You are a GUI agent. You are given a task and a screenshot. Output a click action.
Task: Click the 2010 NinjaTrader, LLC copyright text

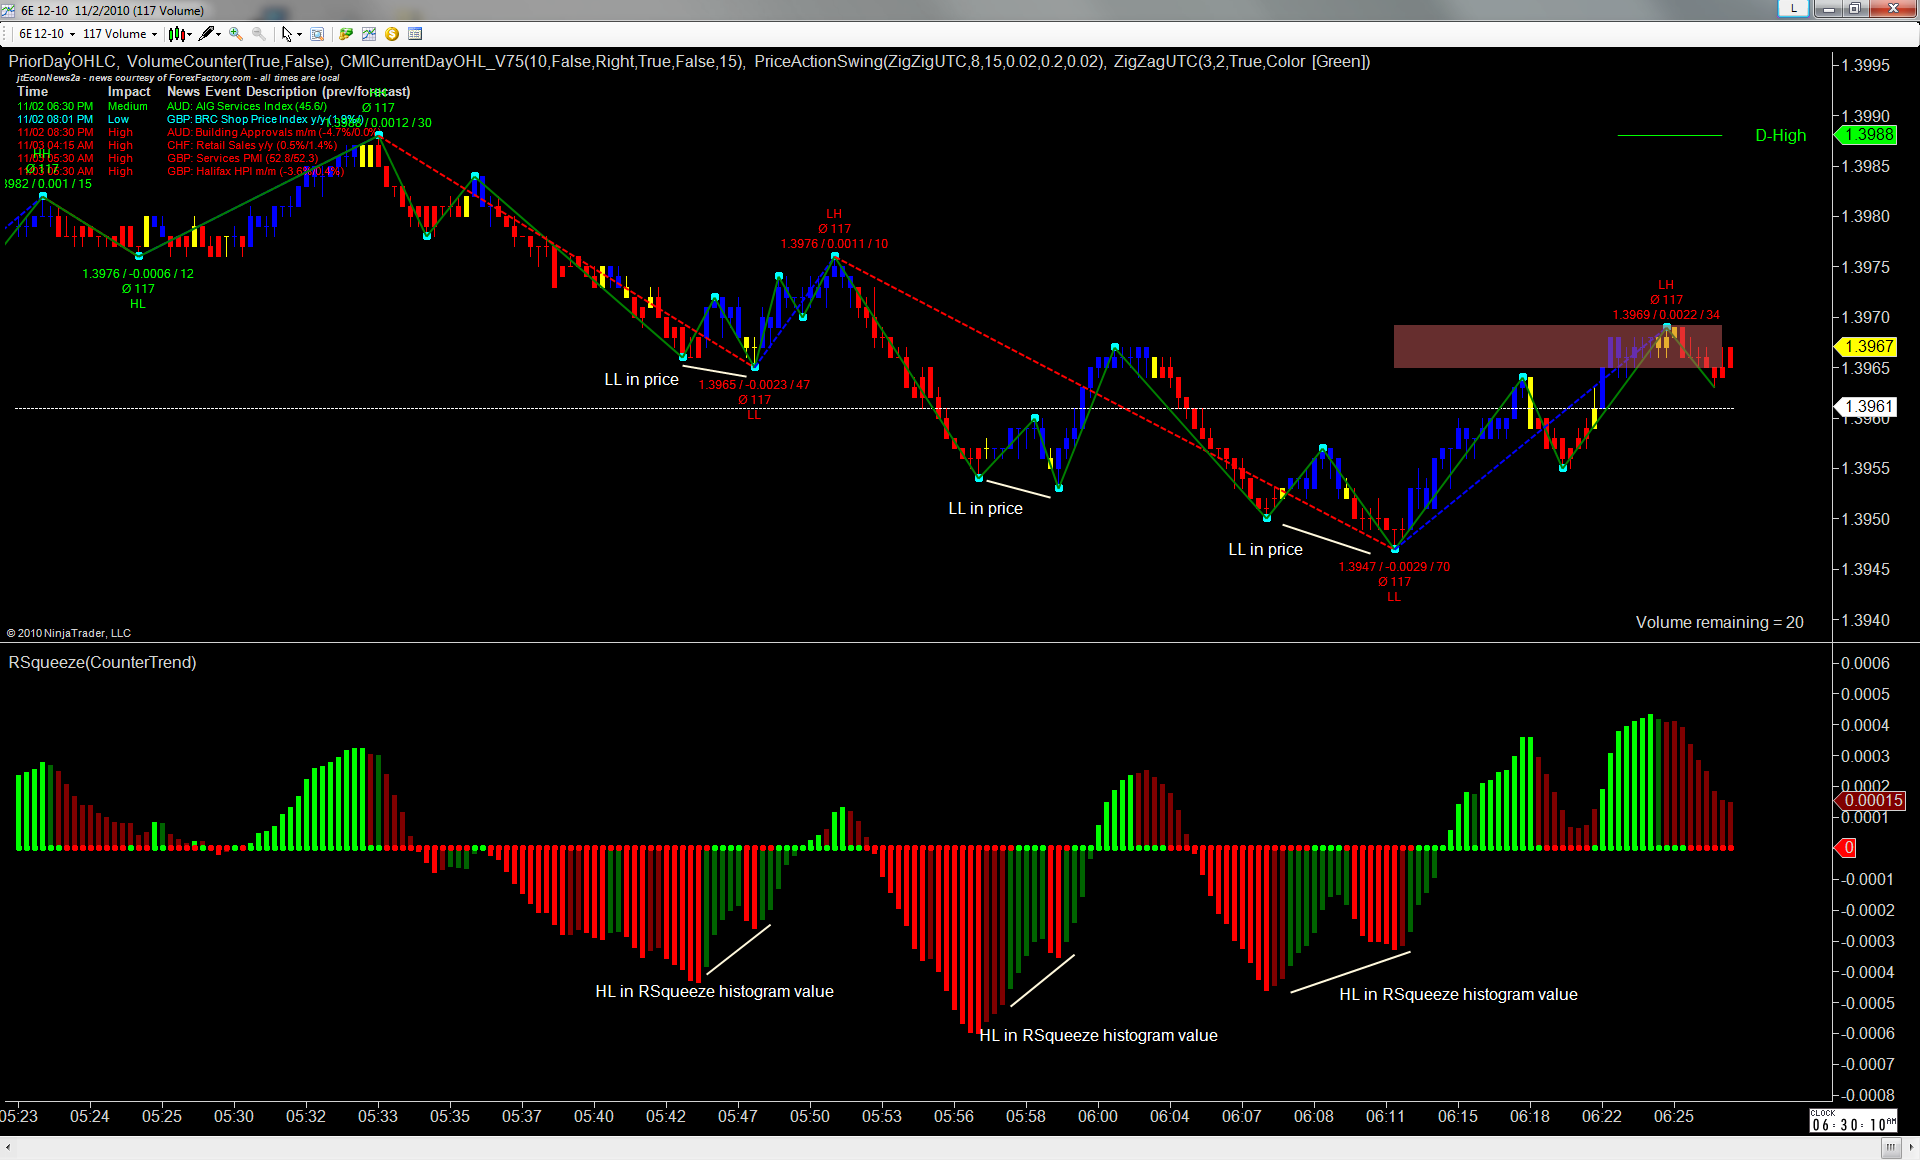(x=69, y=633)
